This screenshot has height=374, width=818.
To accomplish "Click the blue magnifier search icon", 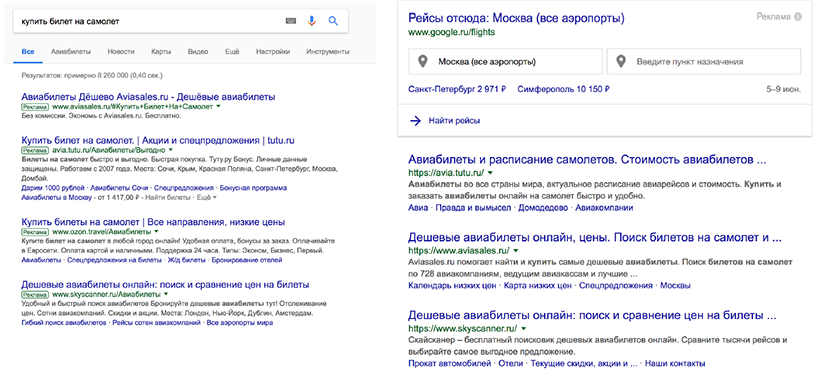I will tap(333, 21).
